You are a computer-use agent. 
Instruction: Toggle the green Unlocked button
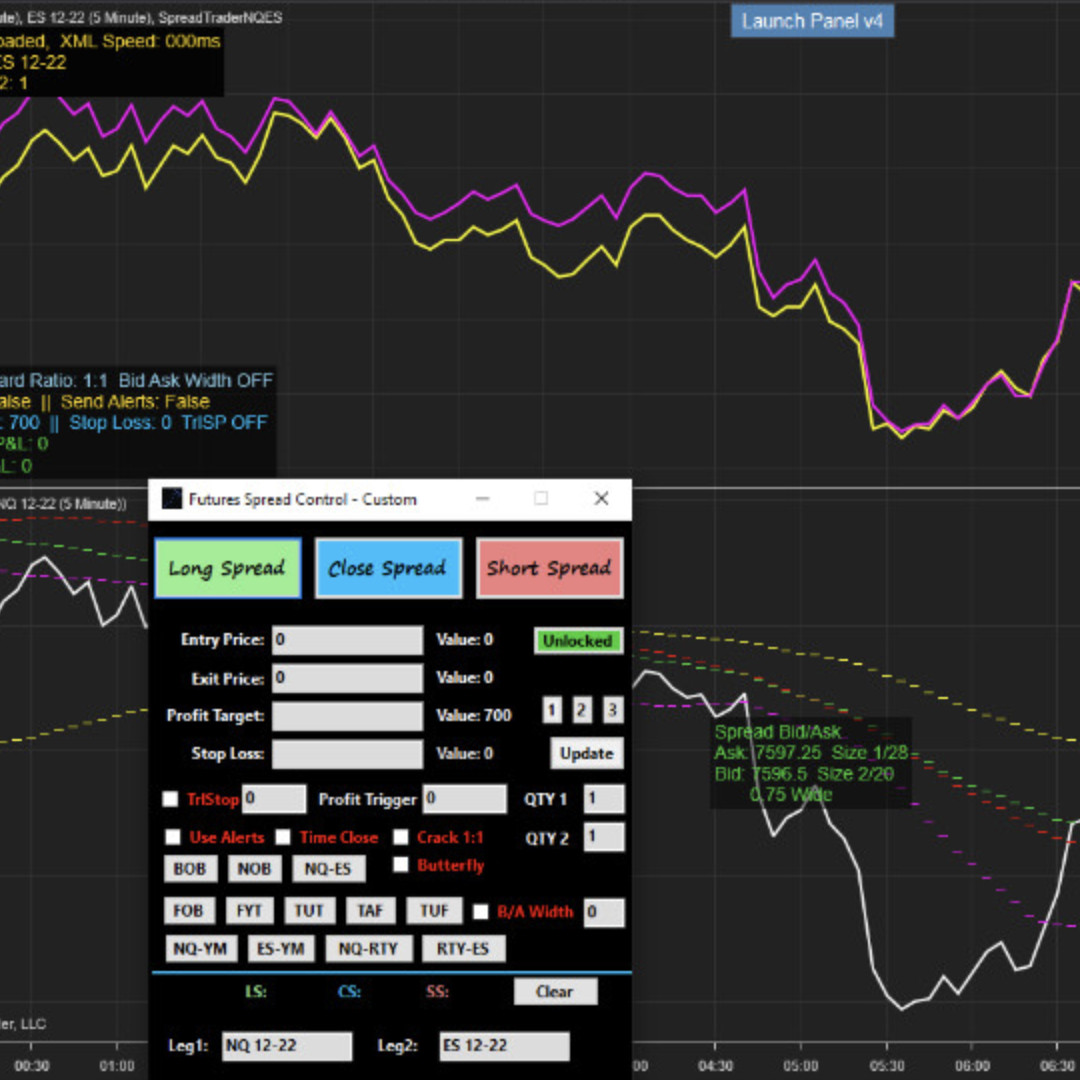click(578, 641)
